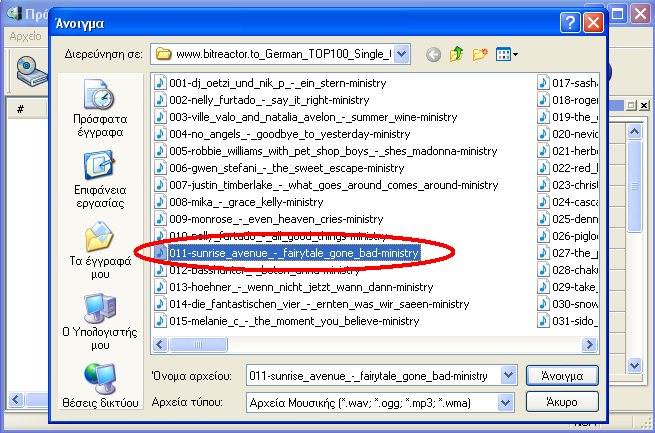Click CD drive icon in background window toolbar

pos(31,72)
